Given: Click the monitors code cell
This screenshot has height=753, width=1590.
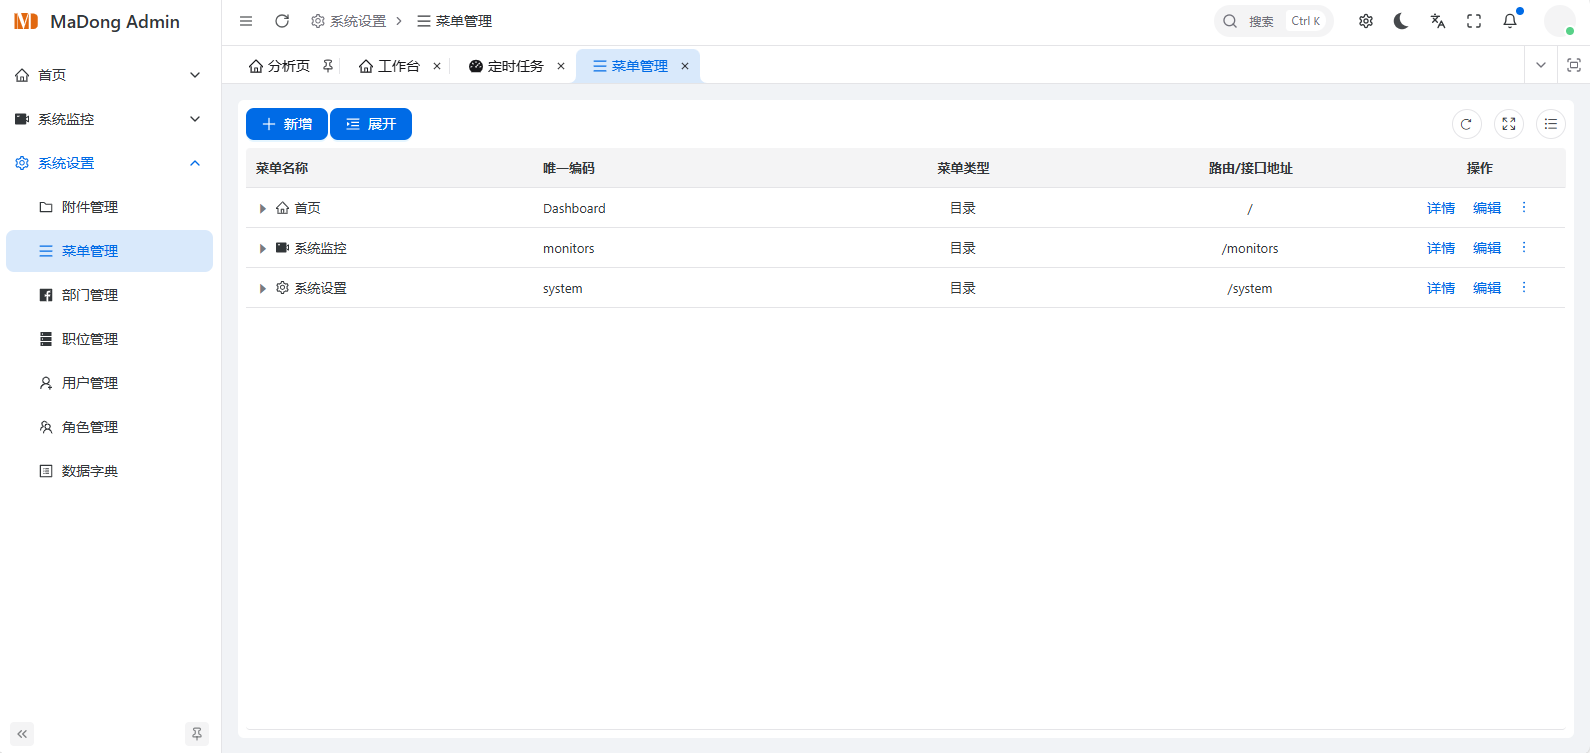Looking at the screenshot, I should click(x=568, y=248).
